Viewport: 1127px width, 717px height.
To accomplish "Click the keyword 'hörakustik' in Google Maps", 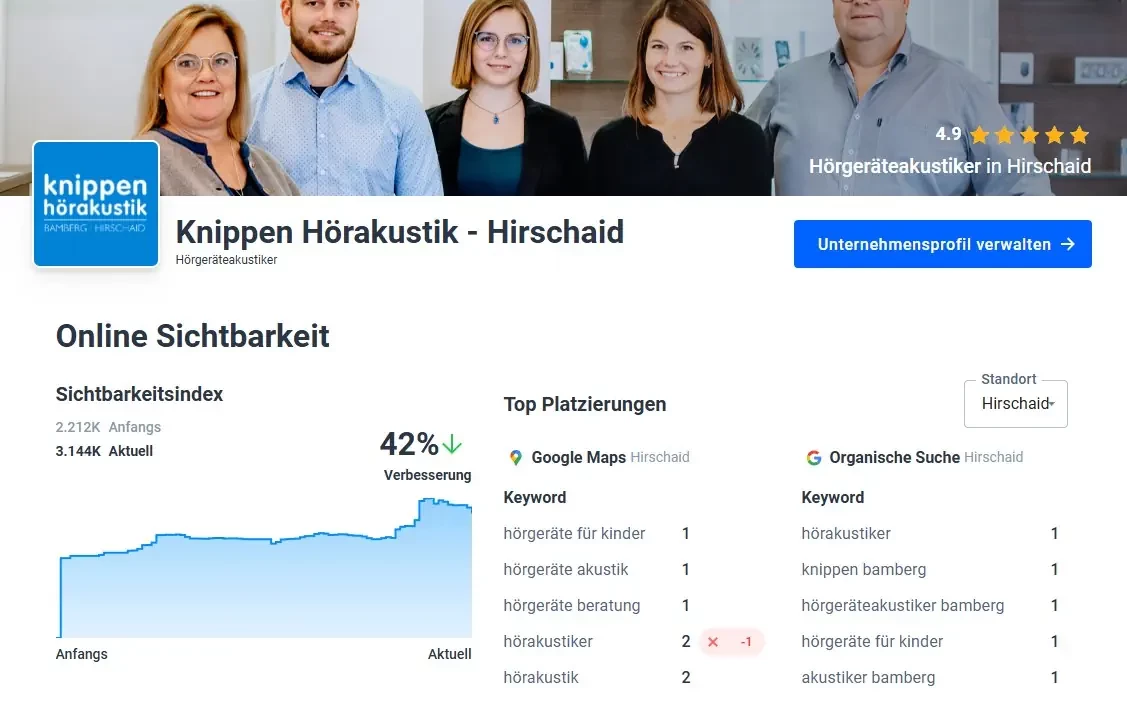I will 540,677.
